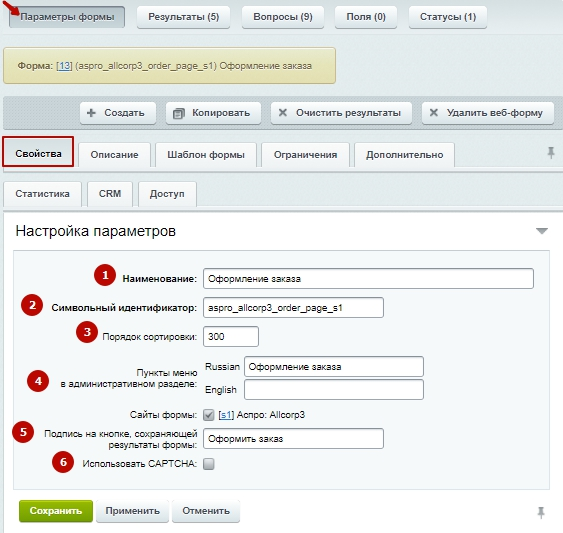Open the CRM tab

(x=110, y=194)
